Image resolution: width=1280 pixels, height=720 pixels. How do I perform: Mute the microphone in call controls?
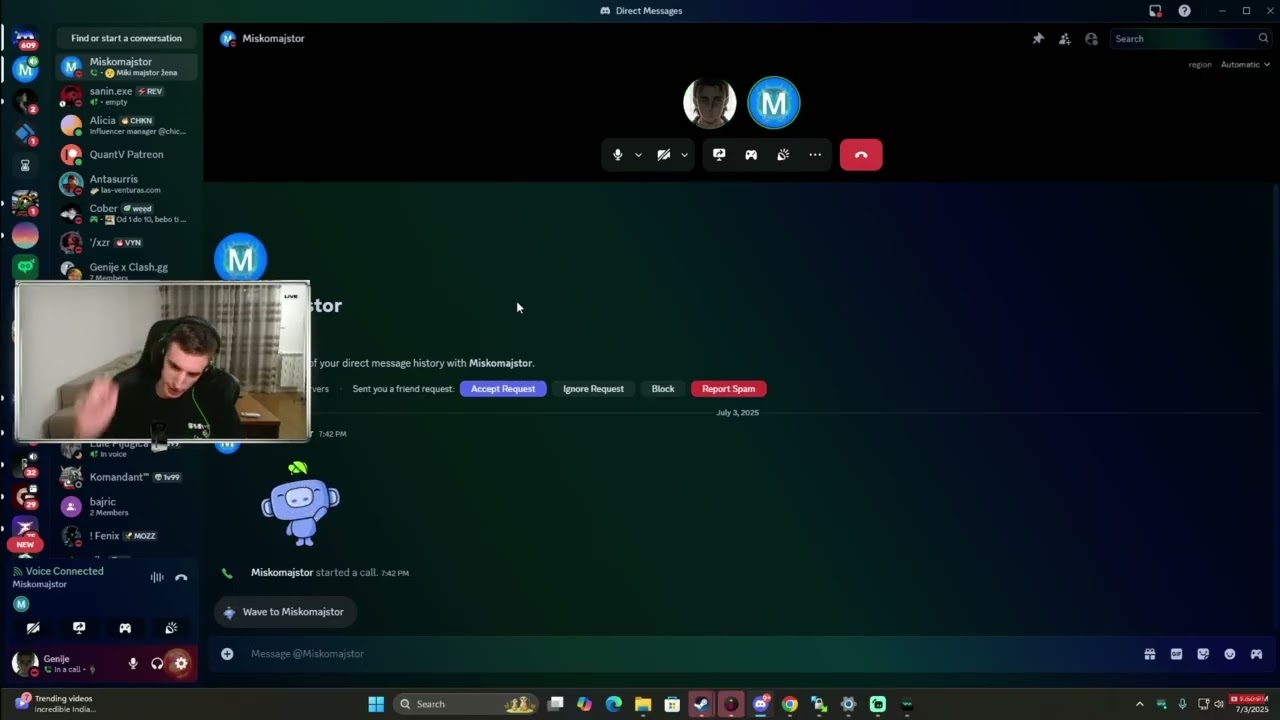617,155
